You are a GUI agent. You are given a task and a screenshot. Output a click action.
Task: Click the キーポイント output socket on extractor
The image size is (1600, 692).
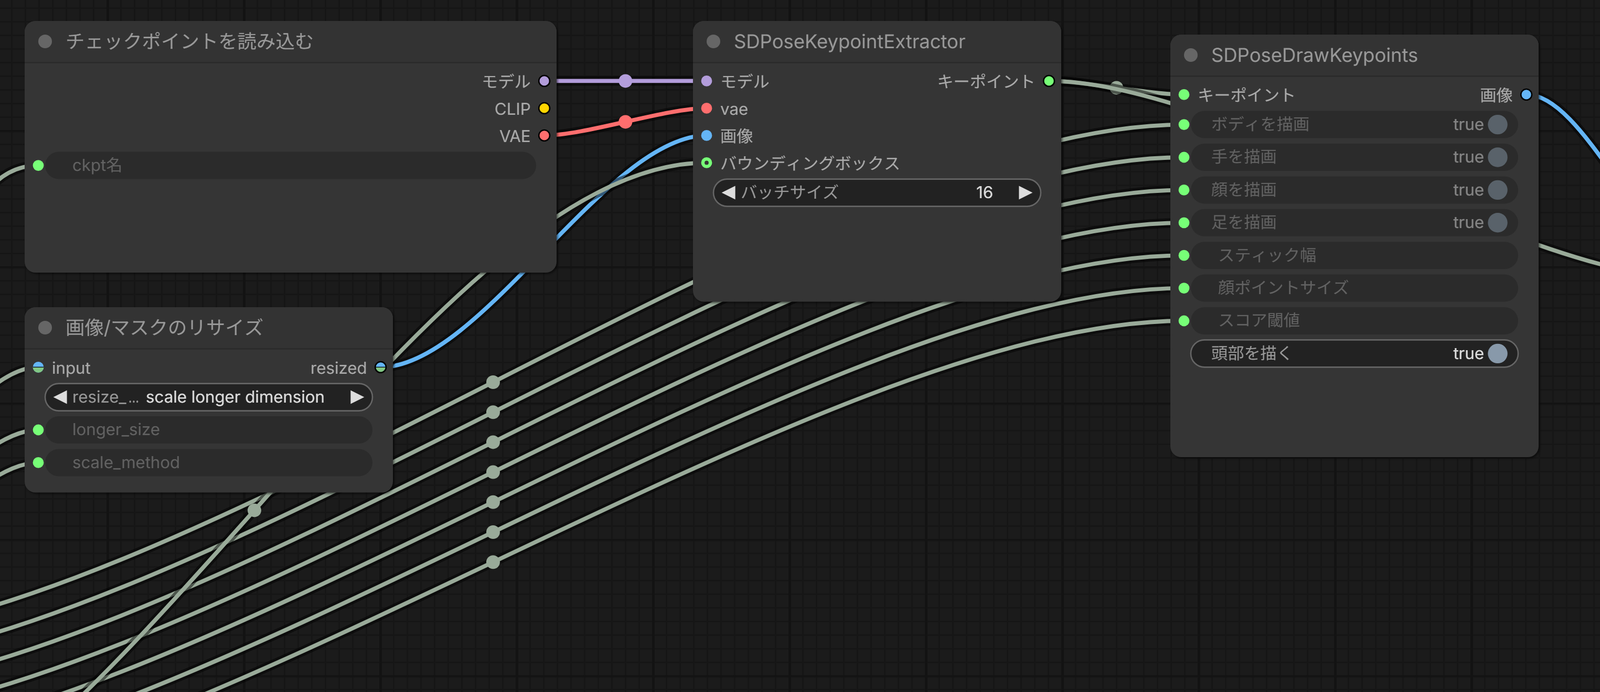coord(1048,81)
